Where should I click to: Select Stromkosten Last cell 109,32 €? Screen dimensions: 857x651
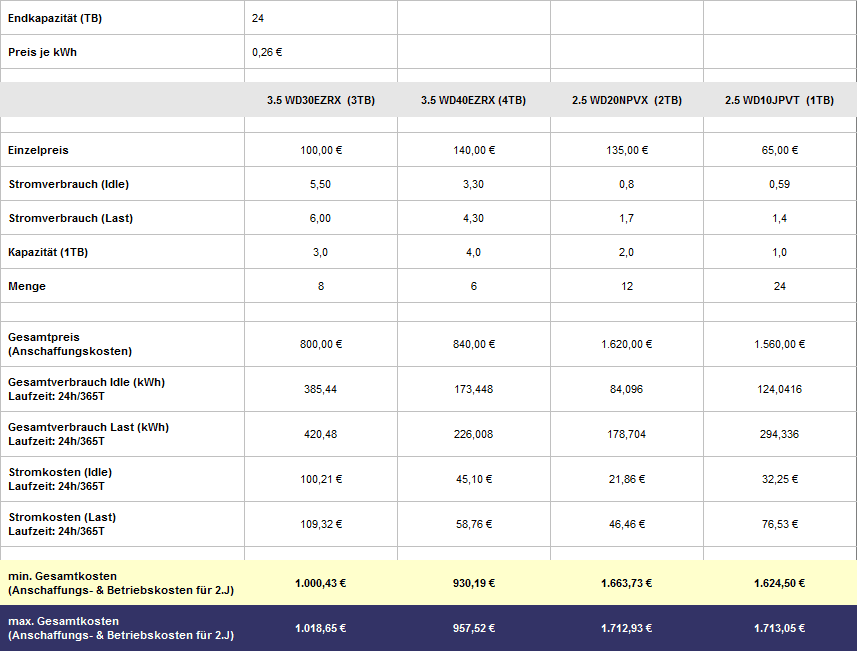(x=321, y=524)
